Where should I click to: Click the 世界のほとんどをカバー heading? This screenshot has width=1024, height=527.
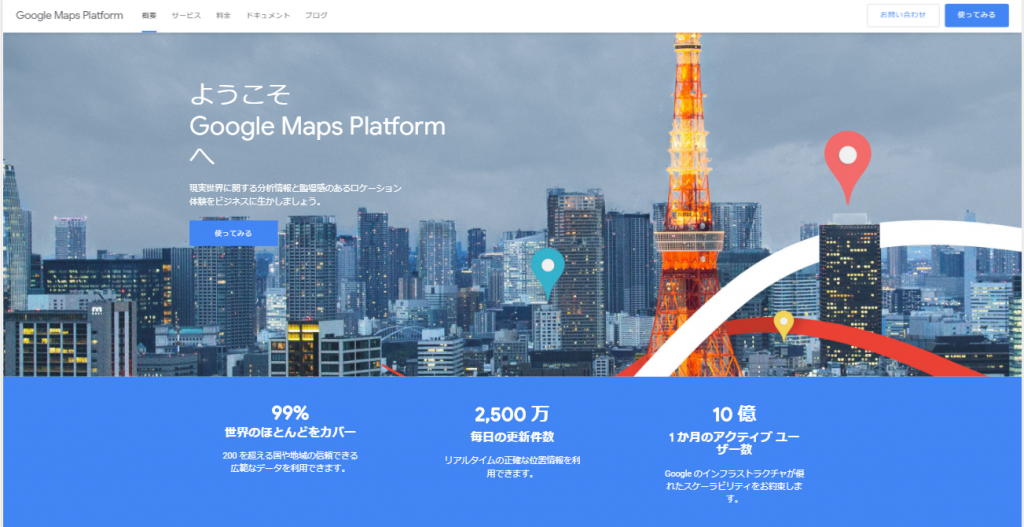coord(290,432)
